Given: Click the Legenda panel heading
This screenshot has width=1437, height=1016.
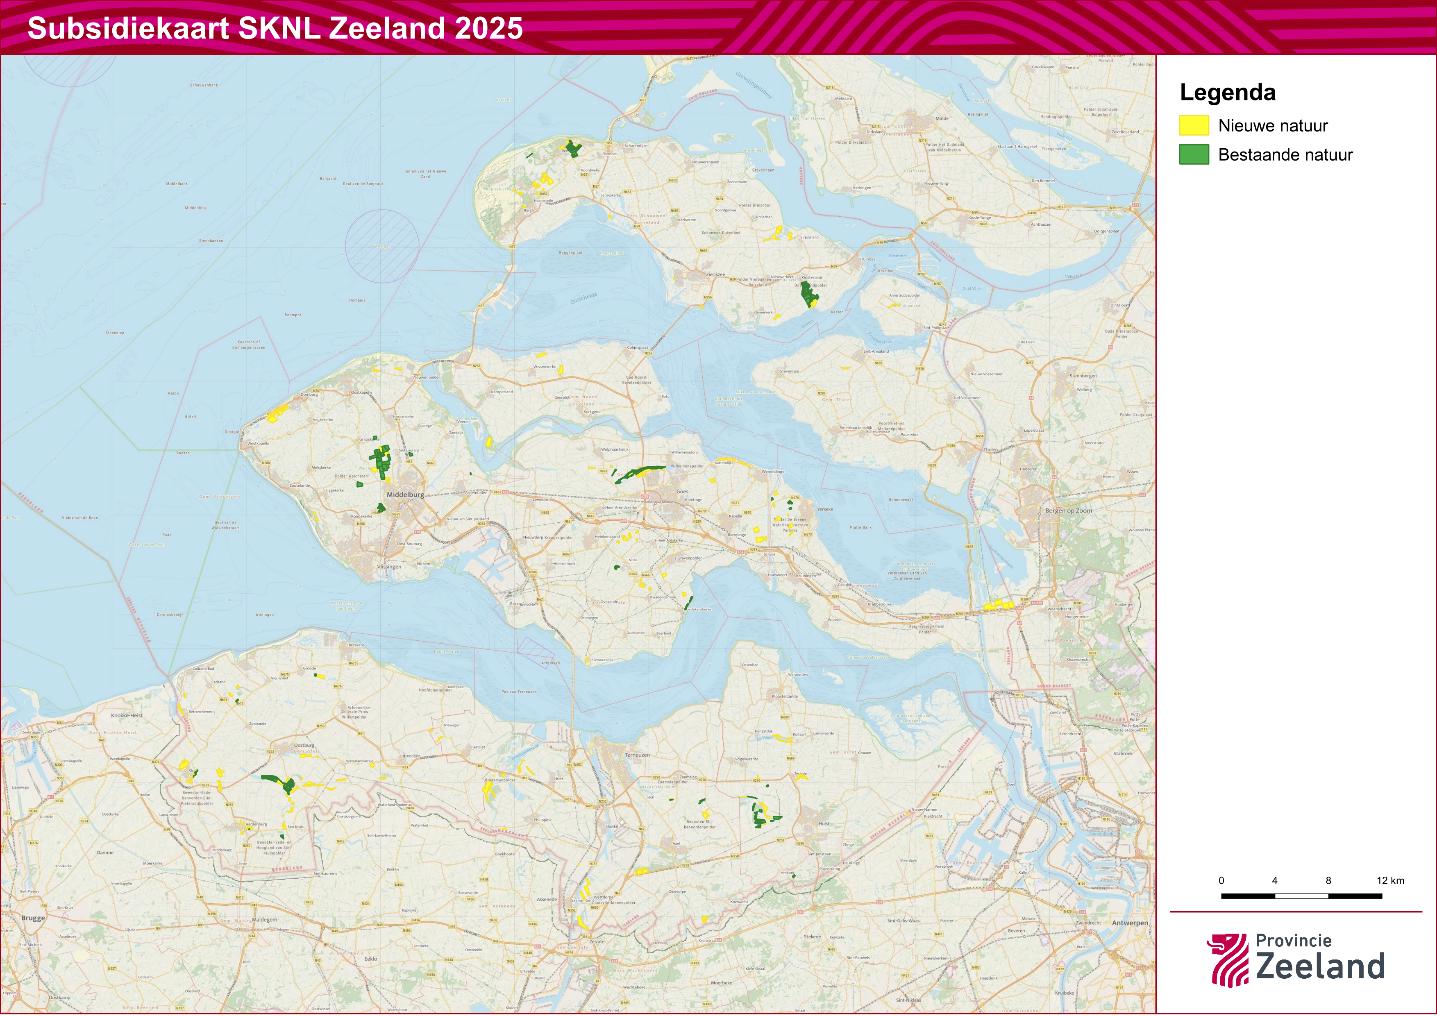Looking at the screenshot, I should [x=1229, y=92].
